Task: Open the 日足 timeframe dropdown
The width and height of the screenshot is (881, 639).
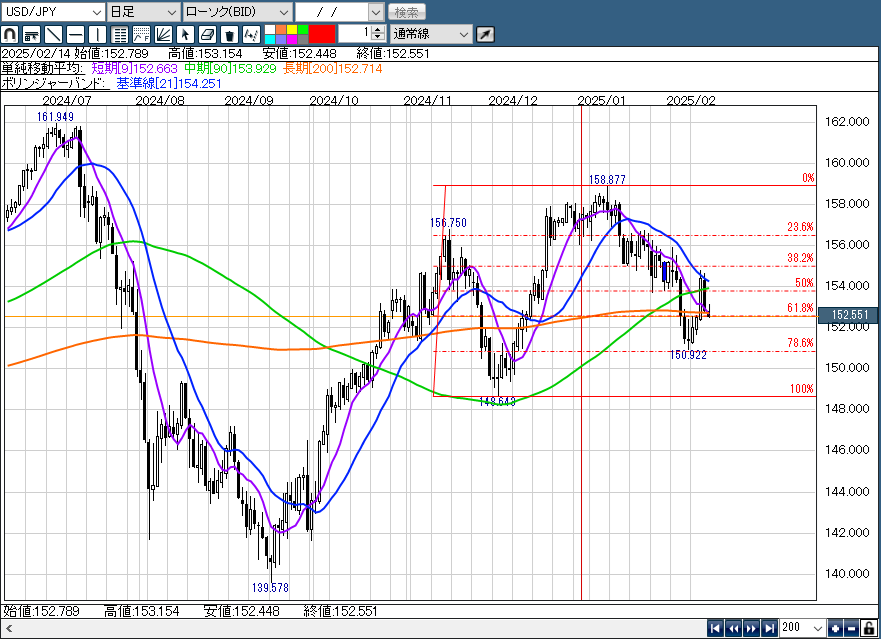Action: 143,12
